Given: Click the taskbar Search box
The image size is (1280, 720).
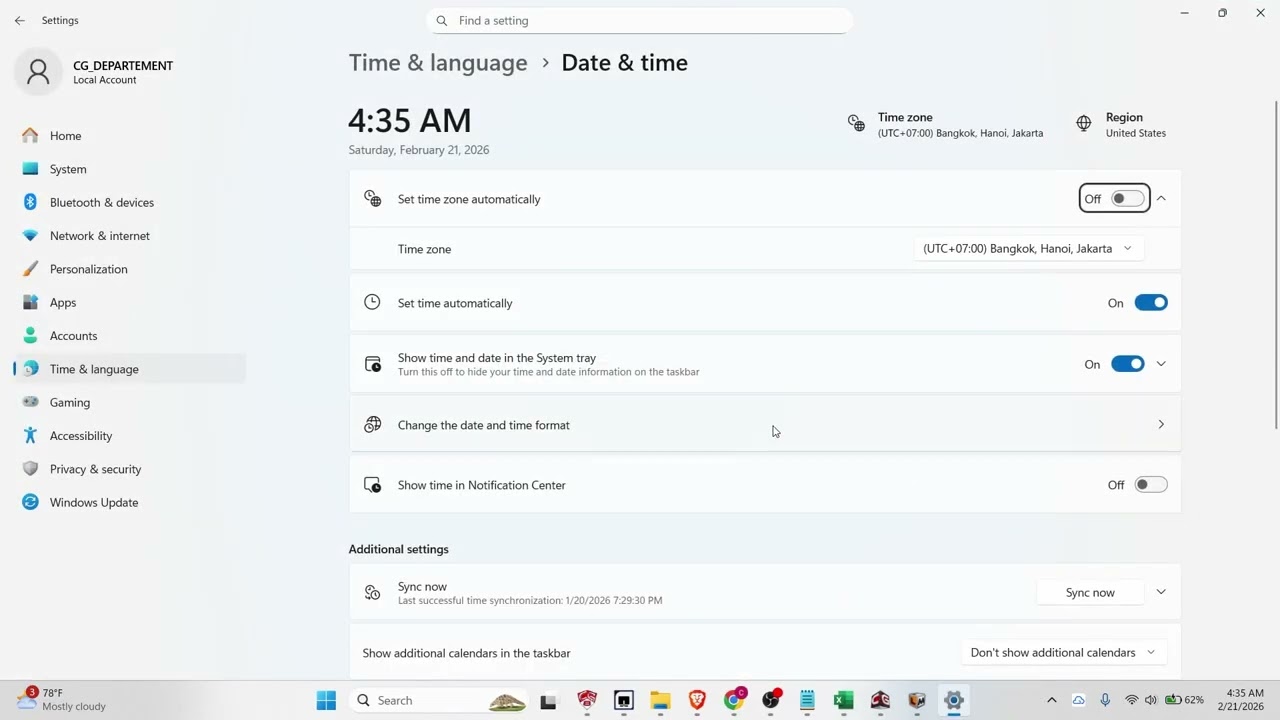Looking at the screenshot, I should tap(440, 700).
